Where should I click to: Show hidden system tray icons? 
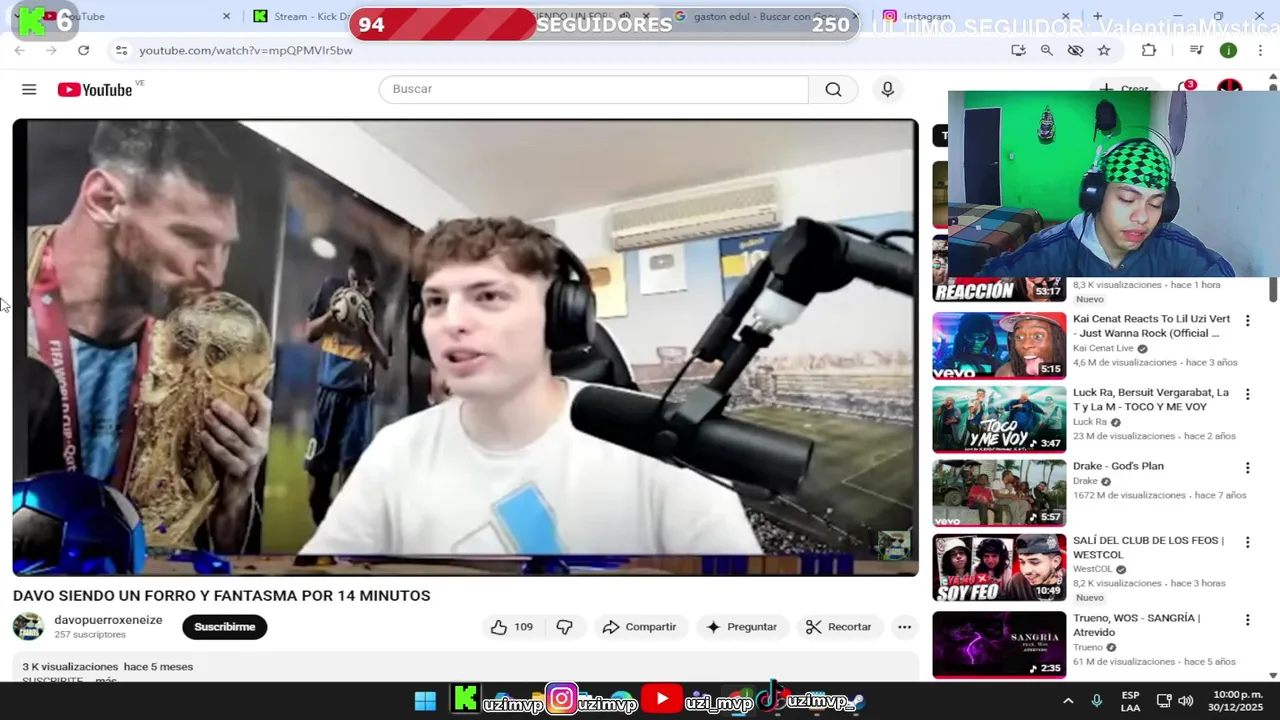1068,701
